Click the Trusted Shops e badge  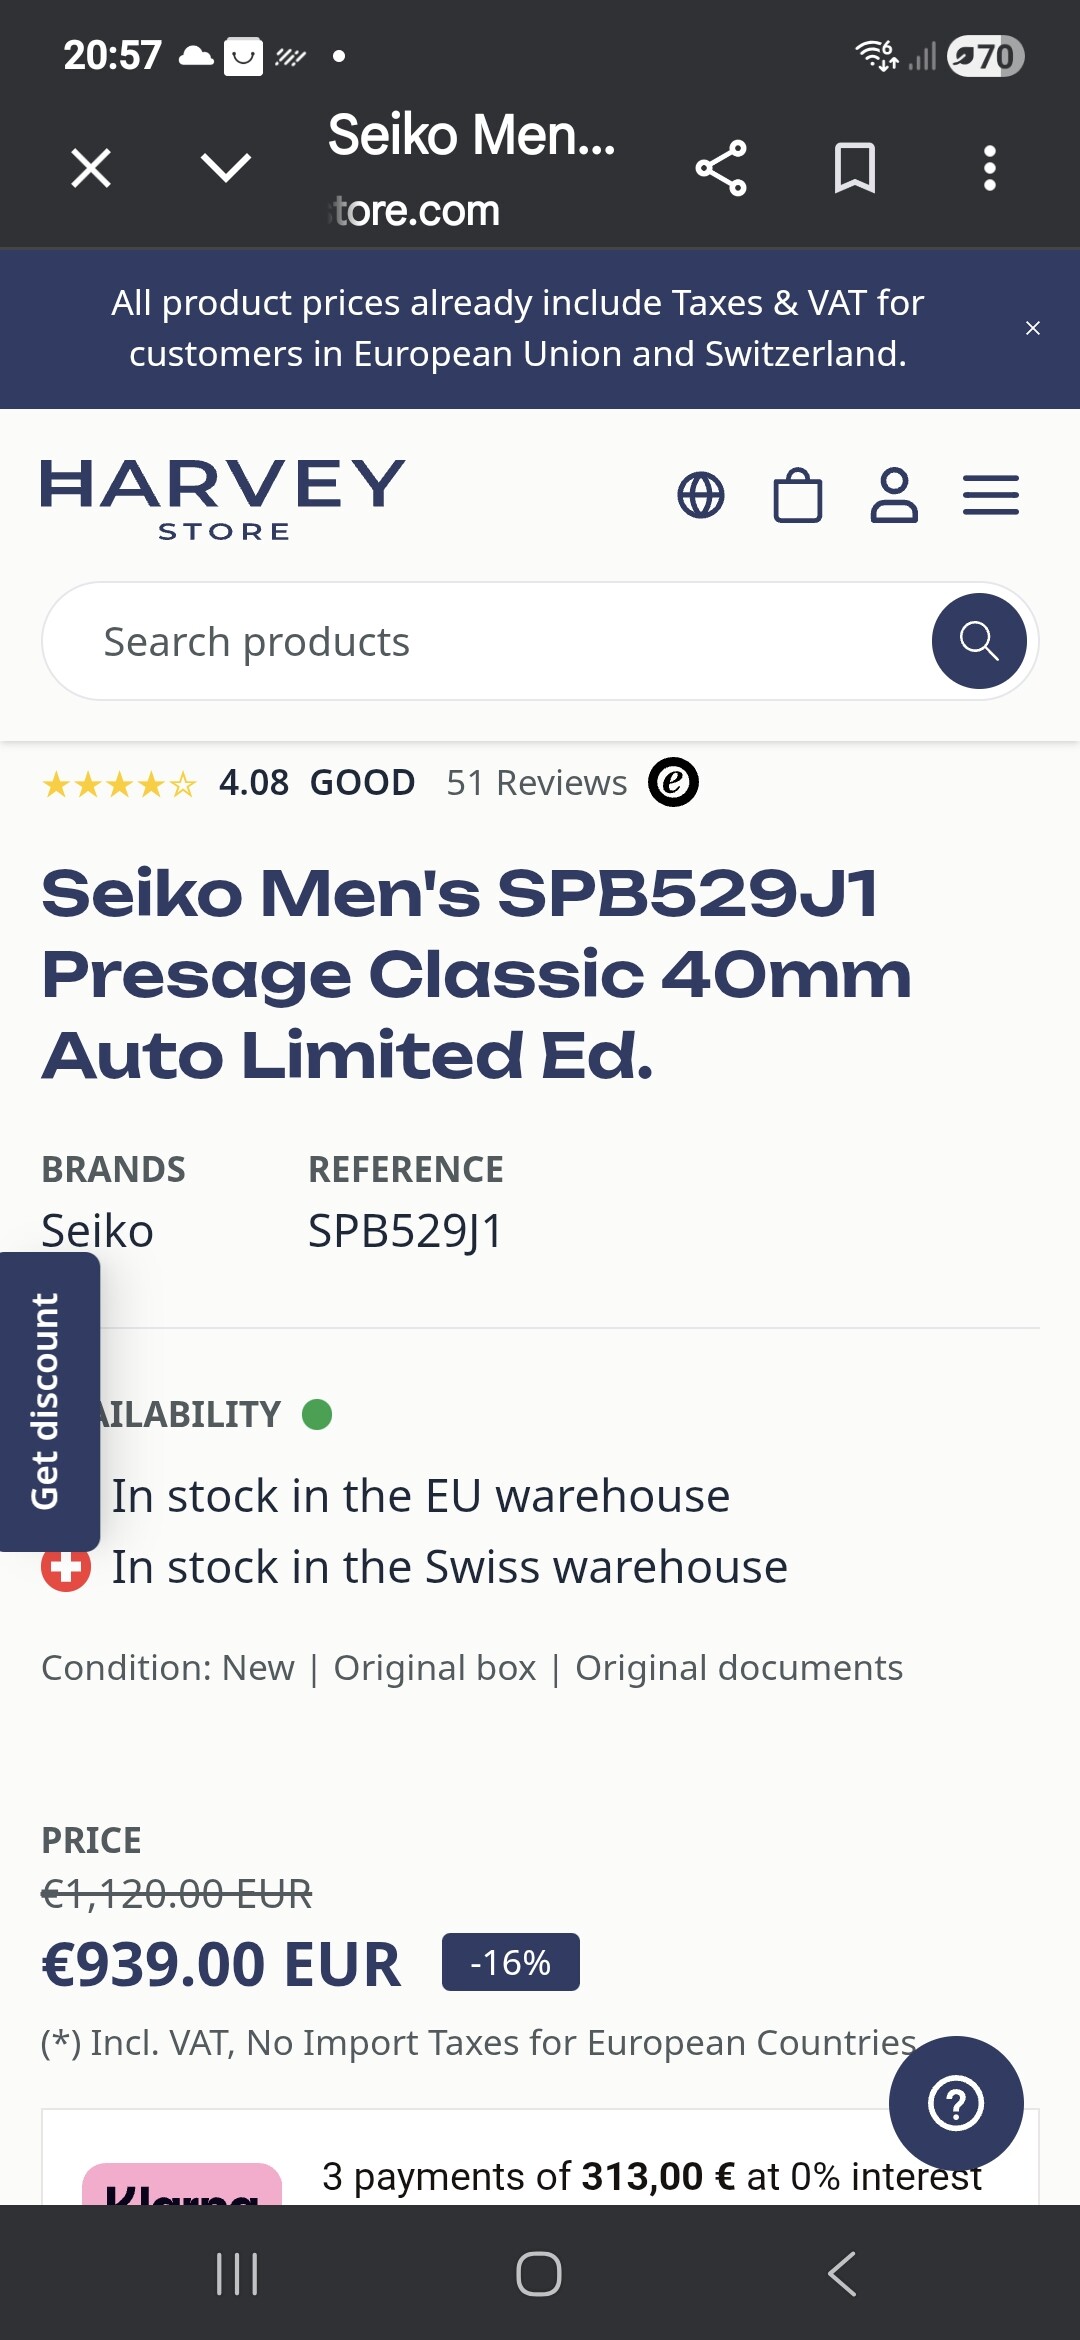673,782
